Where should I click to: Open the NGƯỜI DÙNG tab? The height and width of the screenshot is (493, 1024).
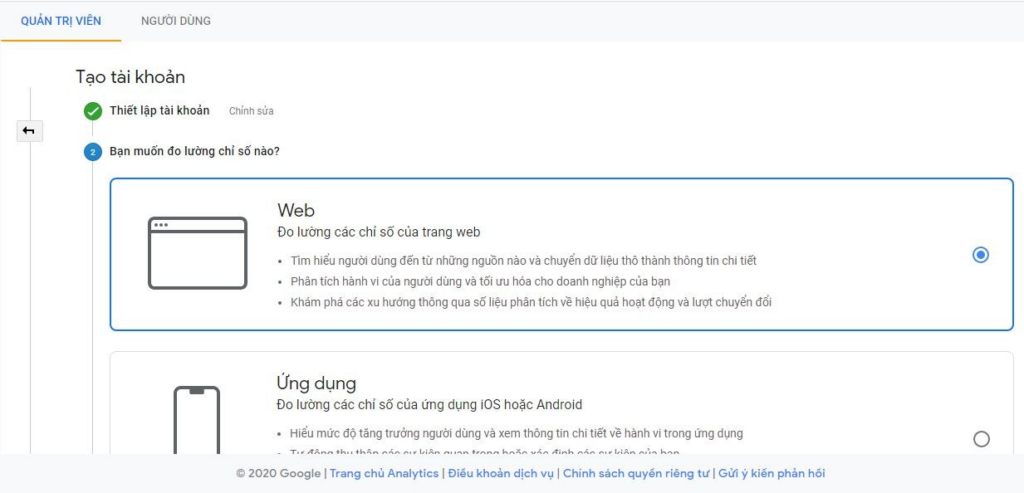click(176, 21)
